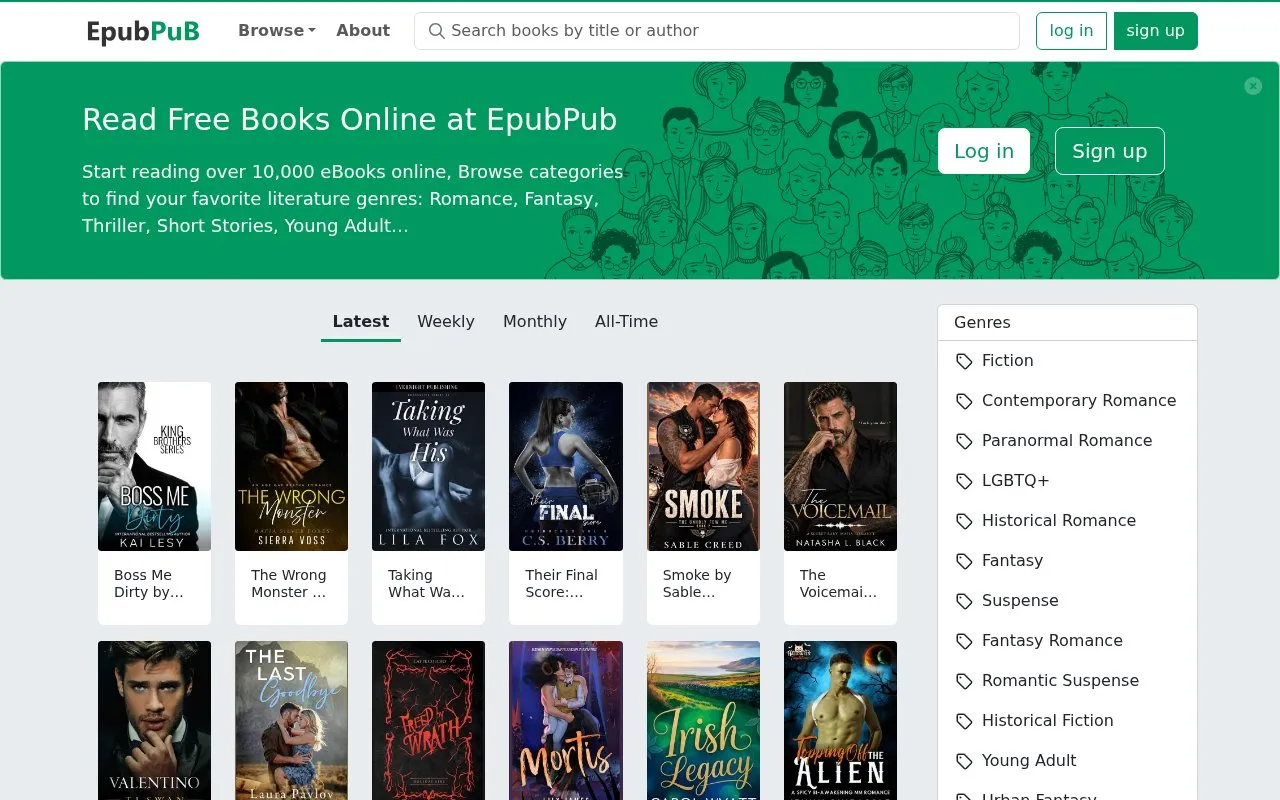Switch to the Weekly tab
Viewport: 1280px width, 800px height.
click(x=446, y=321)
